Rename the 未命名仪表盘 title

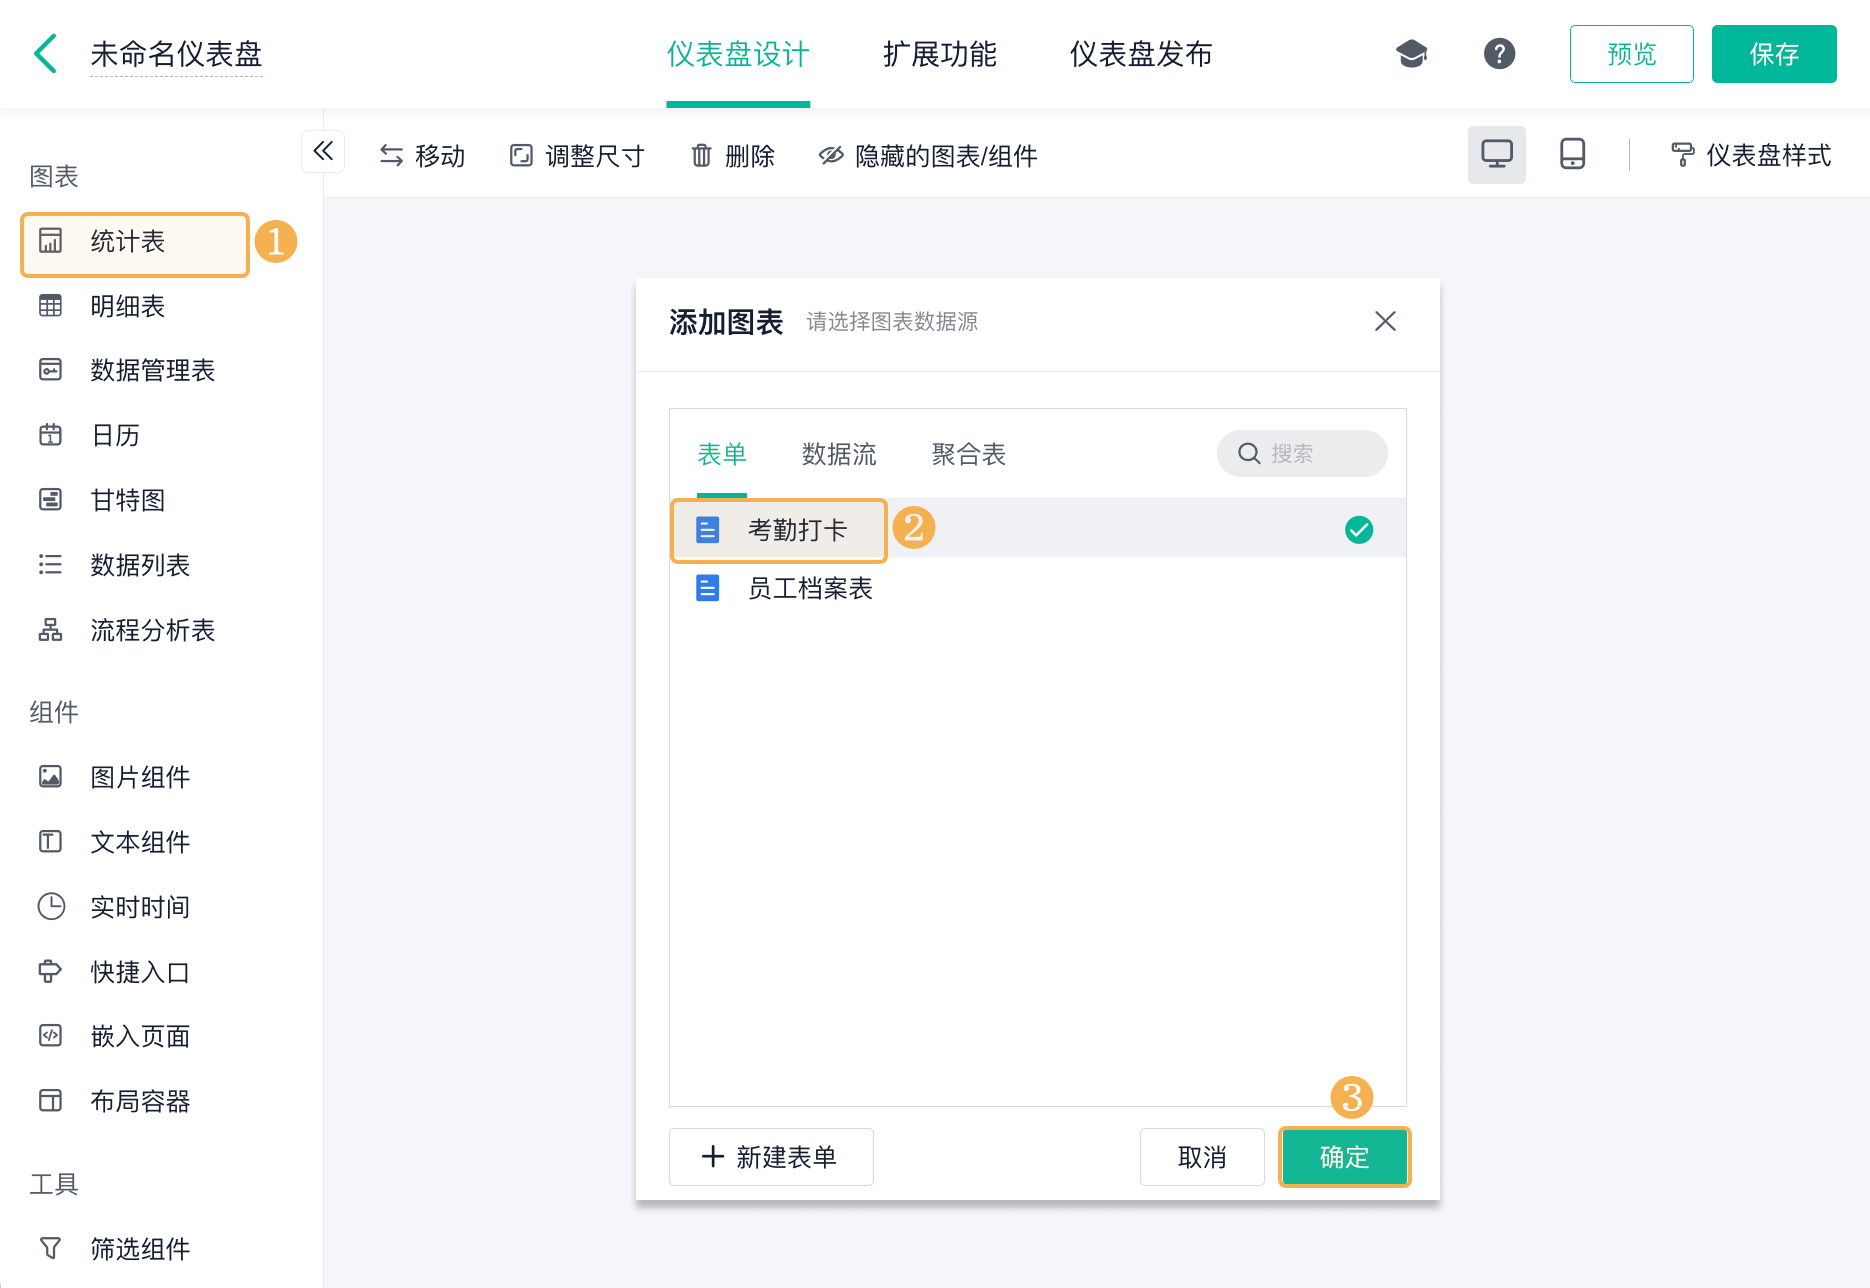(176, 54)
